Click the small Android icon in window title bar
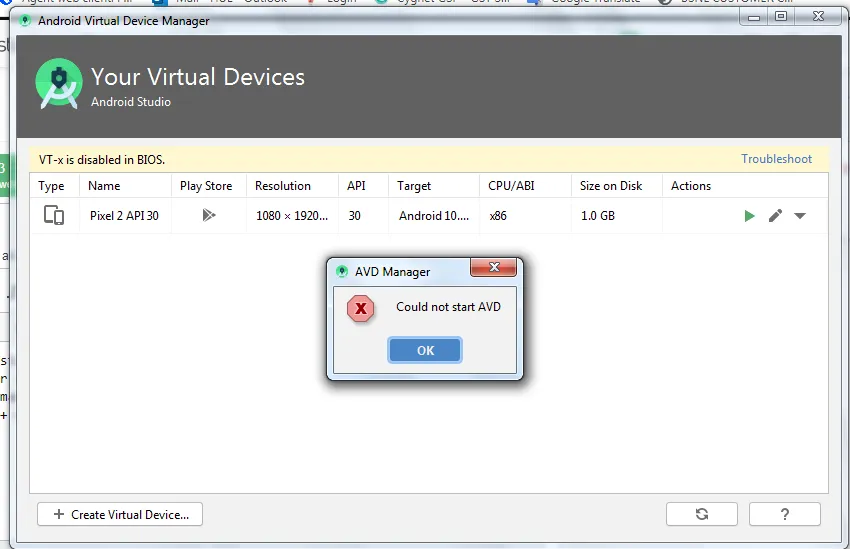Image resolution: width=850 pixels, height=549 pixels. [x=25, y=21]
